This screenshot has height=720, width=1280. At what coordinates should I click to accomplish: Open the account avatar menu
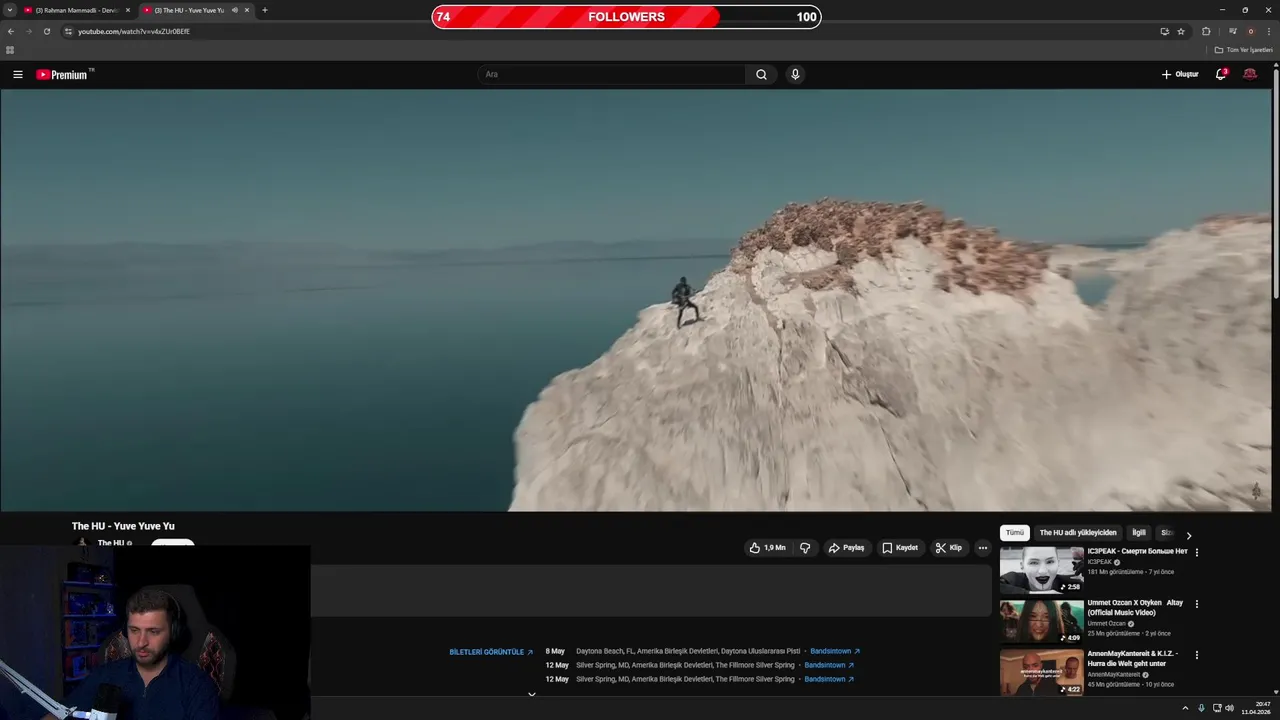point(1250,74)
